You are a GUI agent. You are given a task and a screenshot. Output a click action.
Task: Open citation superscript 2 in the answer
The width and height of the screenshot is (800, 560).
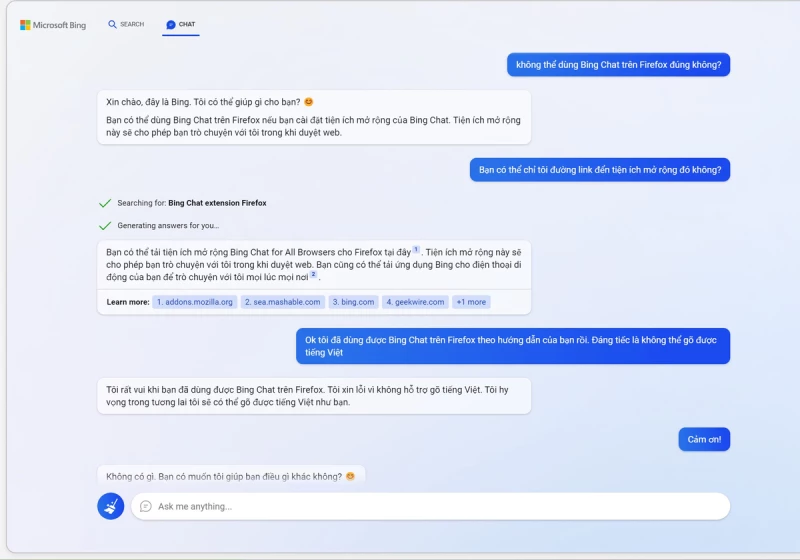coord(312,274)
